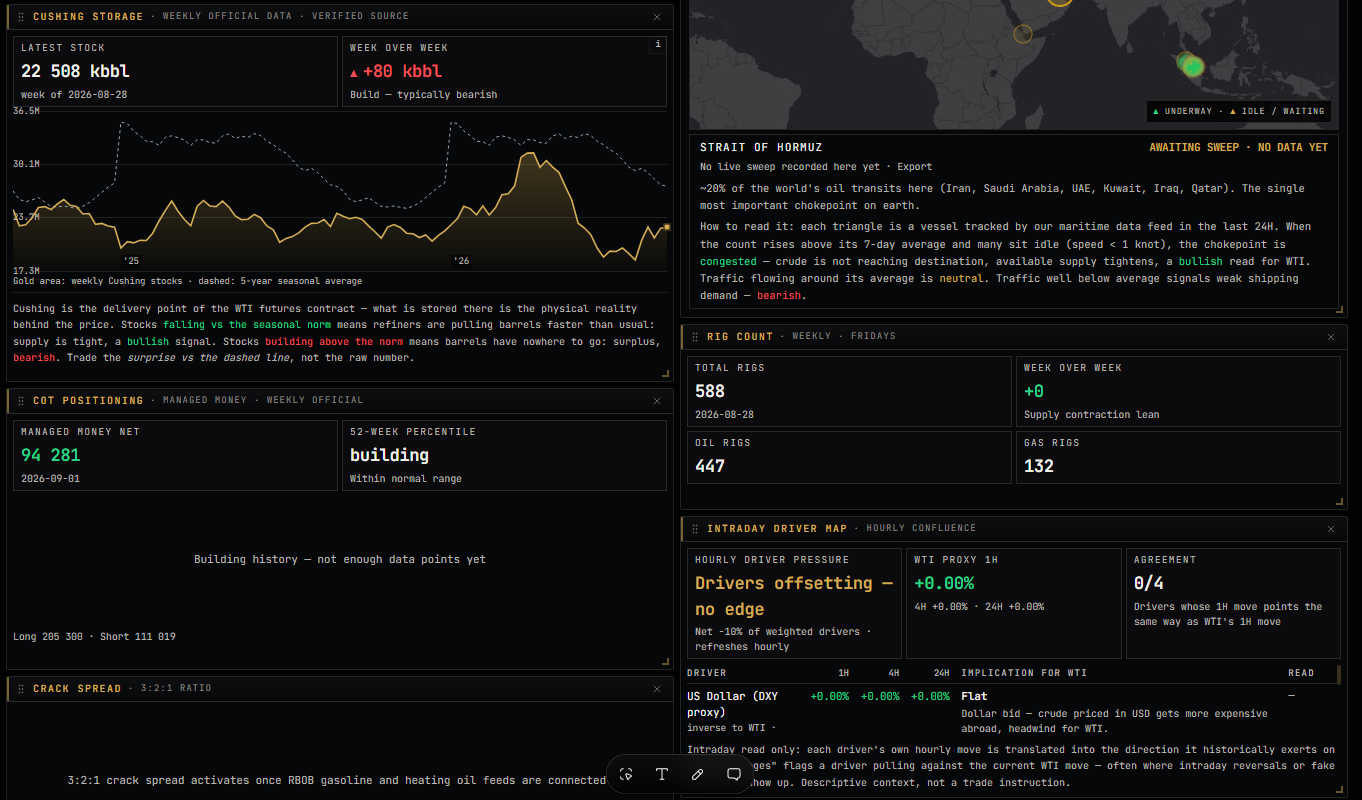The image size is (1362, 800).
Task: Click the US Dollar (DXY proxy) driver row
Action: coord(1010,712)
